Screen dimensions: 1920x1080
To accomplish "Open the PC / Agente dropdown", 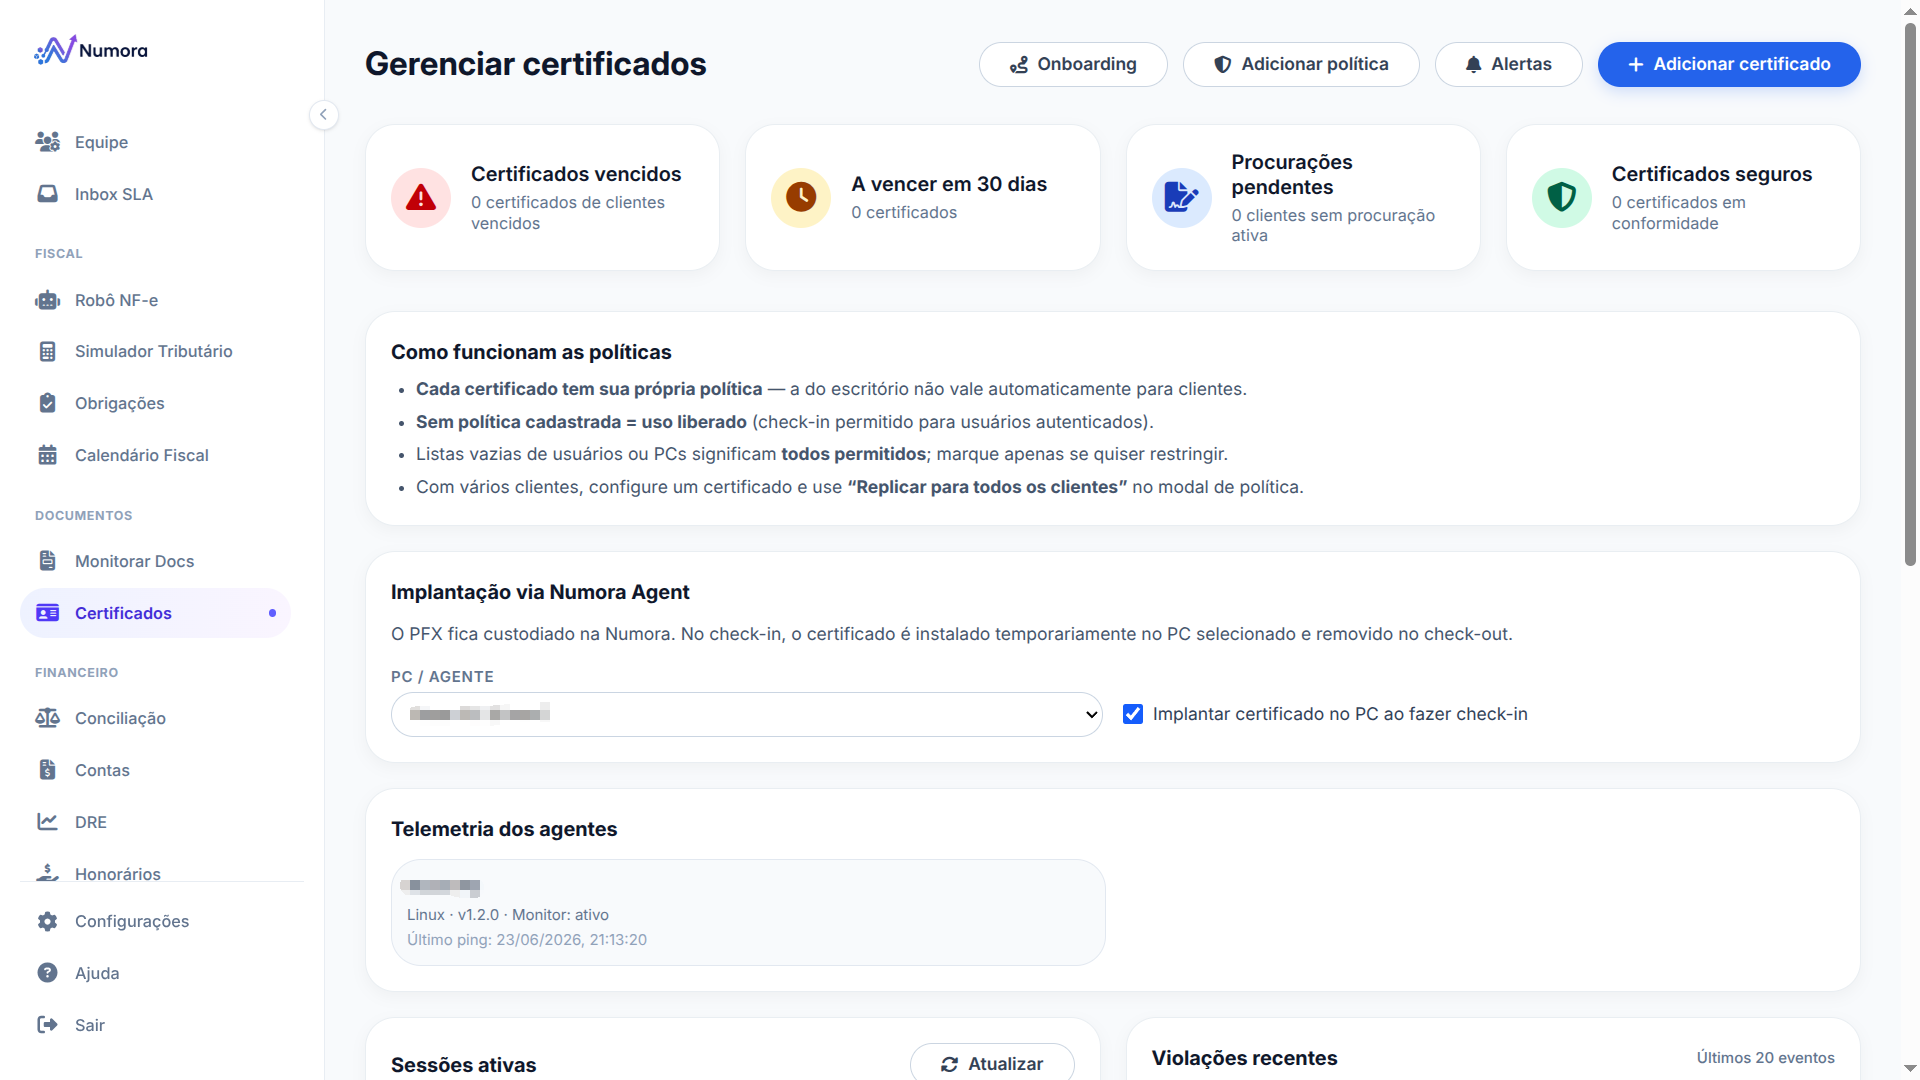I will click(x=746, y=714).
